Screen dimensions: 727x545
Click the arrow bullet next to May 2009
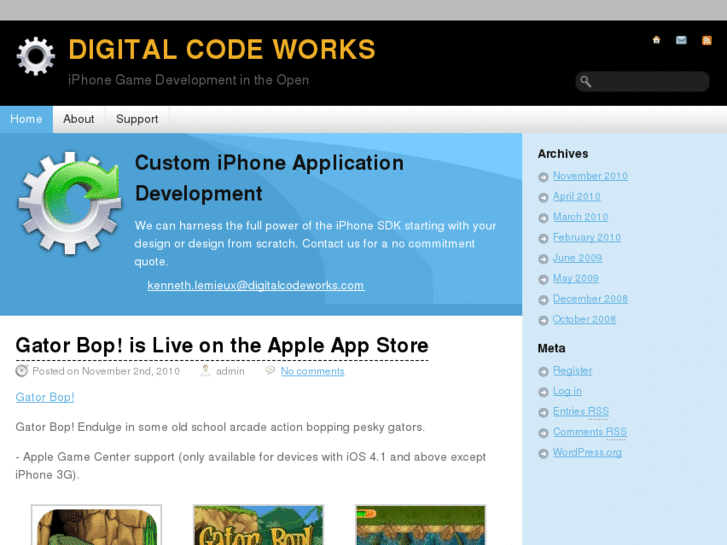coord(543,279)
